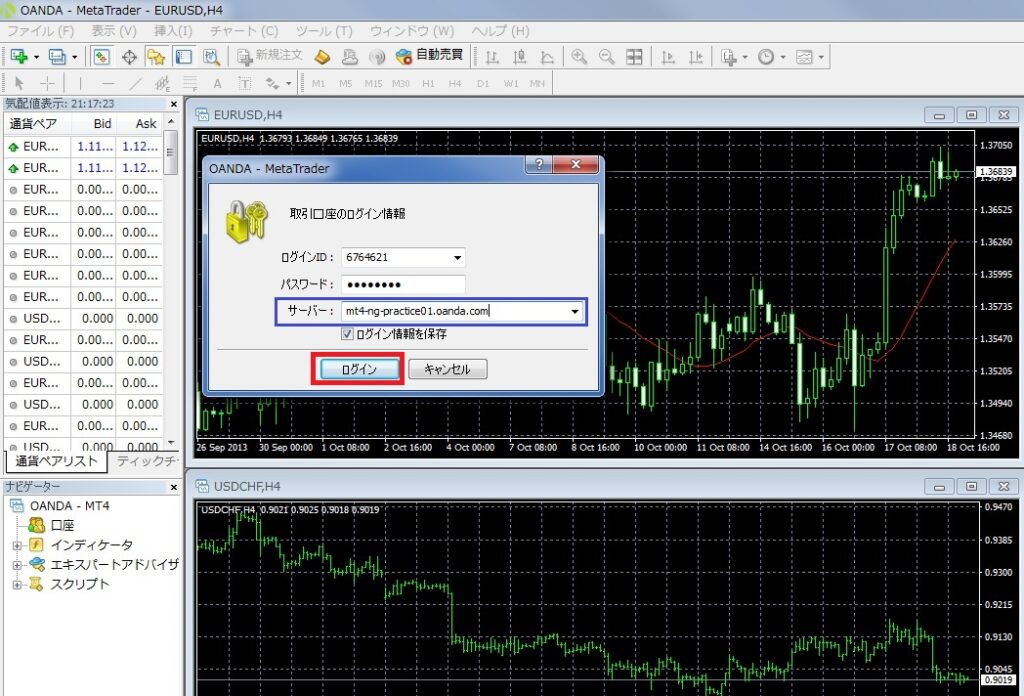The width and height of the screenshot is (1024, 696).
Task: Select the Bar Chart icon
Action: [x=492, y=57]
